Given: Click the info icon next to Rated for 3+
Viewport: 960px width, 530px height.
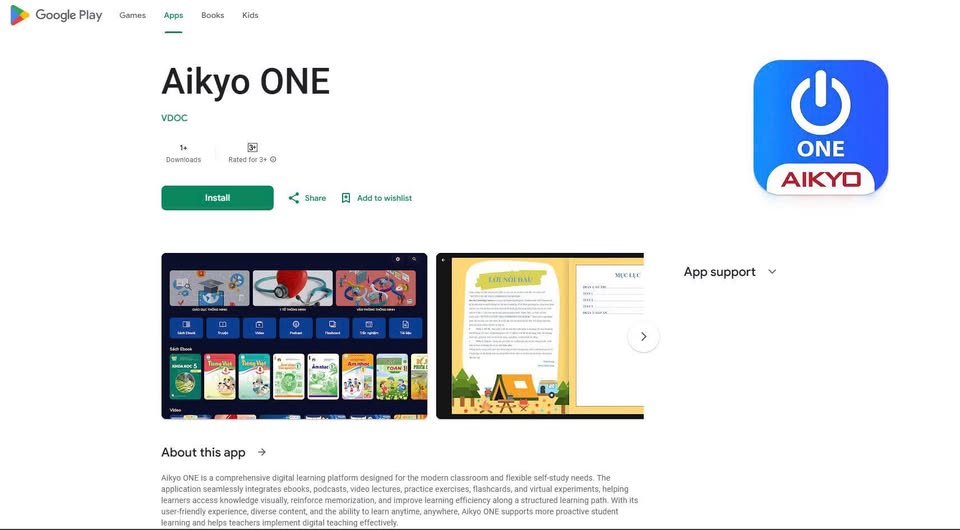Looking at the screenshot, I should tap(273, 159).
